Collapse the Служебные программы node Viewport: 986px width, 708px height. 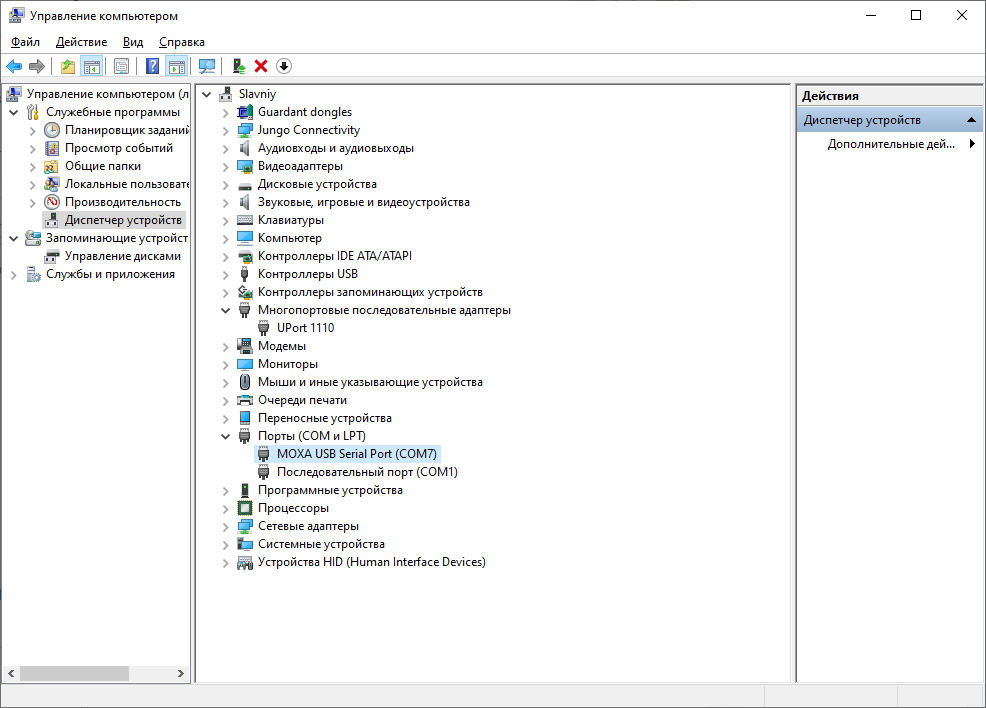tap(13, 113)
